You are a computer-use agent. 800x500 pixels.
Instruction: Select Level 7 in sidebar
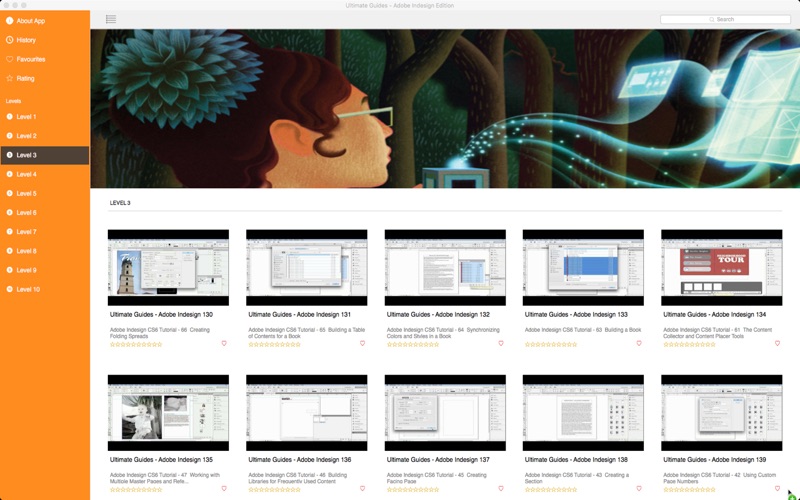[x=45, y=232]
